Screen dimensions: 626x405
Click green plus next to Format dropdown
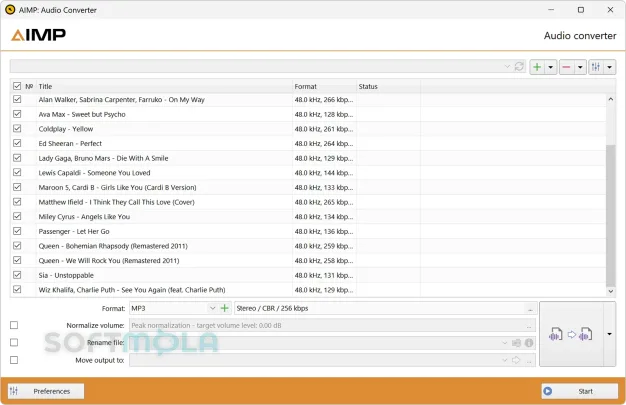[225, 308]
